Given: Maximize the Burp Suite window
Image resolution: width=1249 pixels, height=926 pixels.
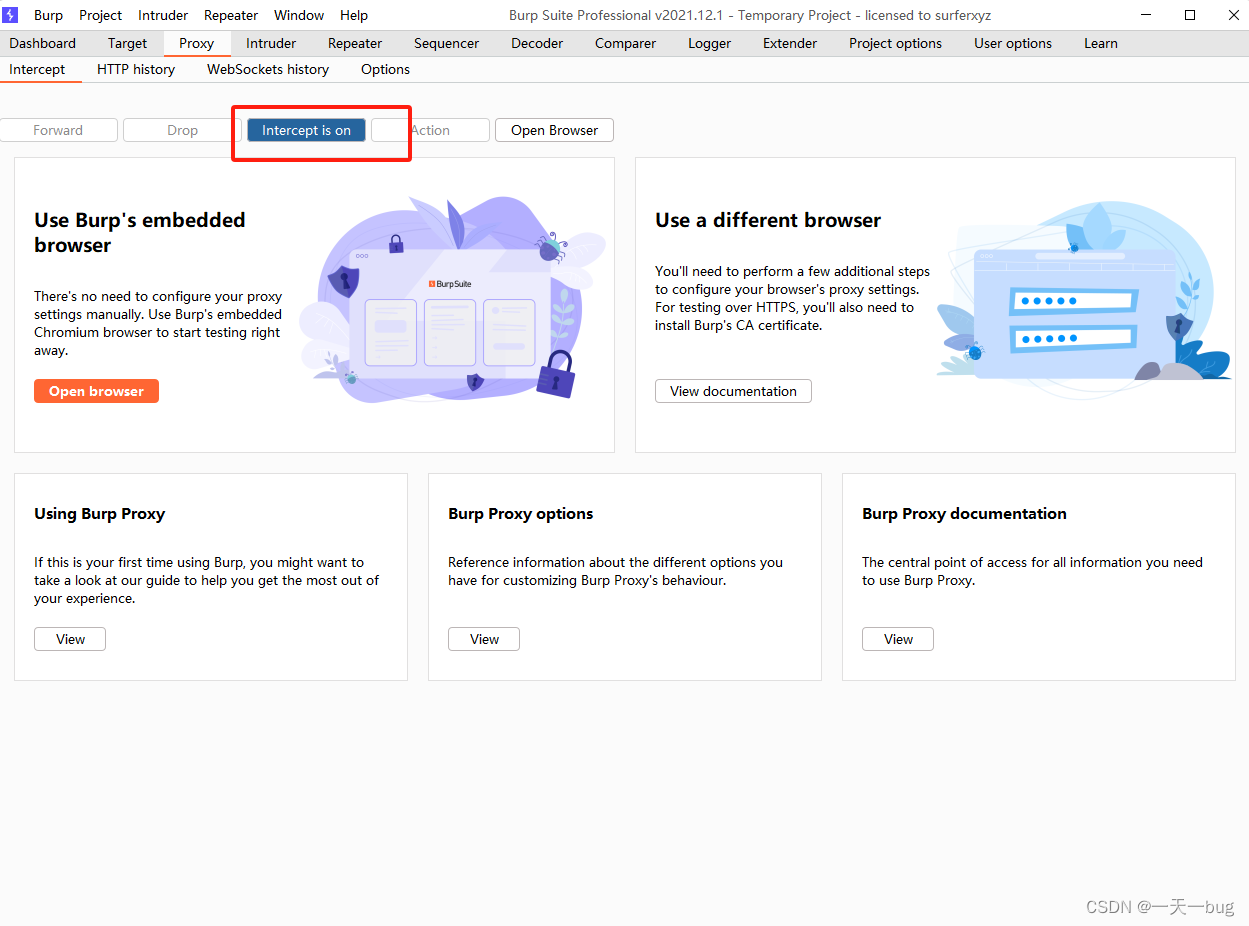Looking at the screenshot, I should (x=1190, y=15).
